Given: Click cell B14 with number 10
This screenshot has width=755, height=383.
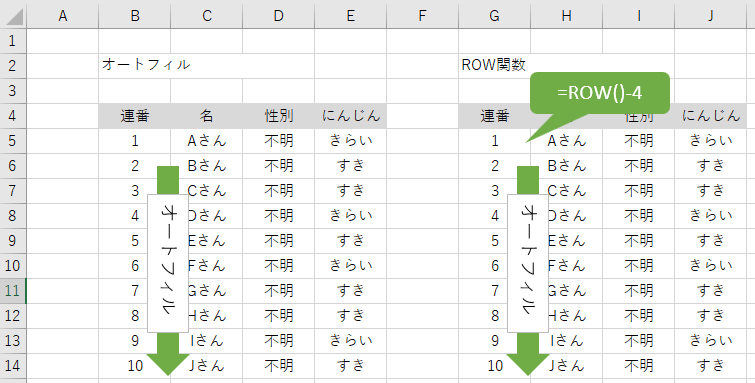Looking at the screenshot, I should (135, 366).
